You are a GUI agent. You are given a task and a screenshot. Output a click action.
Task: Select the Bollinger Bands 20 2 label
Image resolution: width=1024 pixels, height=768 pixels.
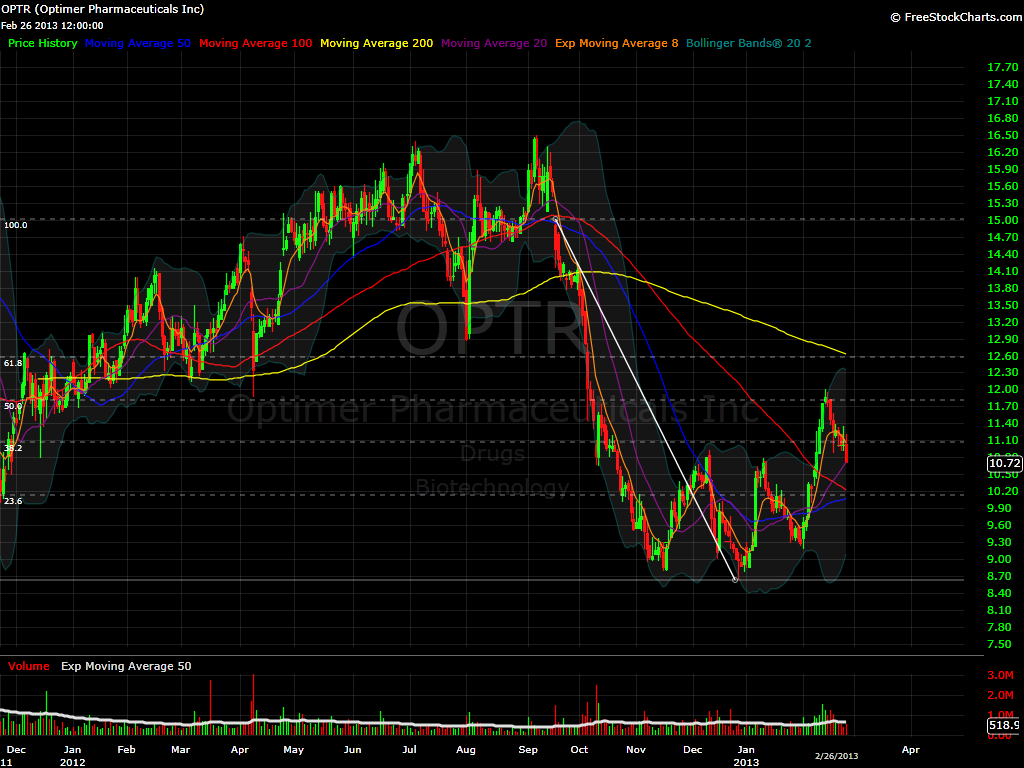[748, 43]
